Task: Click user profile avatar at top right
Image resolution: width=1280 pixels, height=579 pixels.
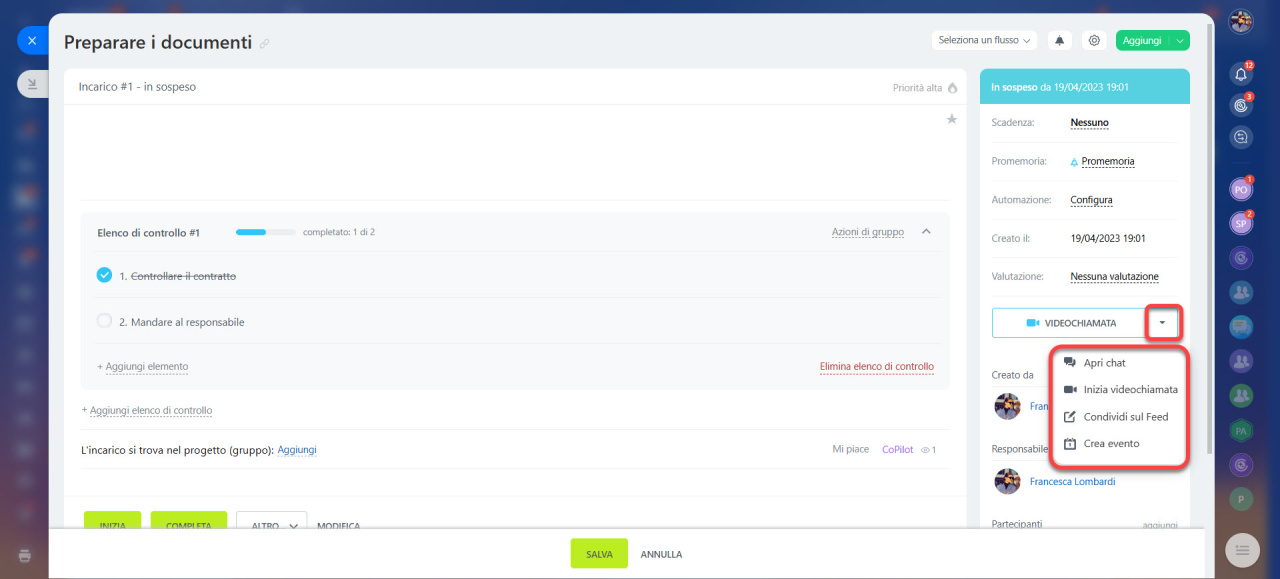Action: tap(1241, 22)
